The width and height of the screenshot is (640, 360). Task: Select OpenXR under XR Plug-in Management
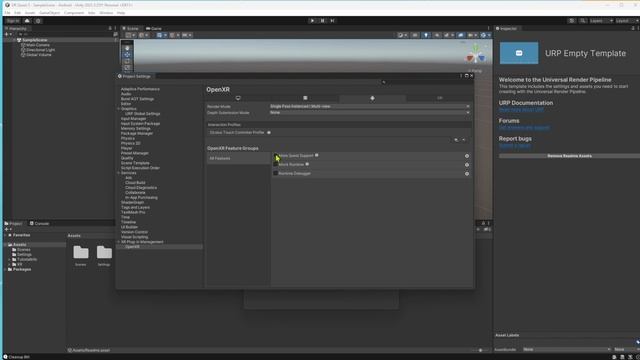click(132, 247)
